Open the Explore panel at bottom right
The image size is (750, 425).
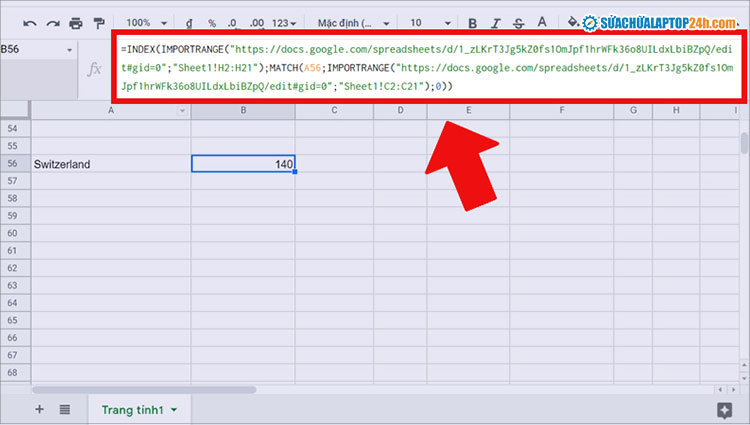pos(724,410)
